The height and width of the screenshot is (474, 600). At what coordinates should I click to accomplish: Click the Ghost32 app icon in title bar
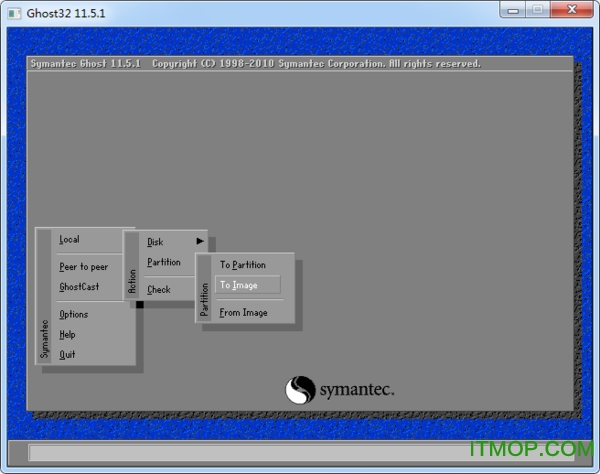point(14,12)
